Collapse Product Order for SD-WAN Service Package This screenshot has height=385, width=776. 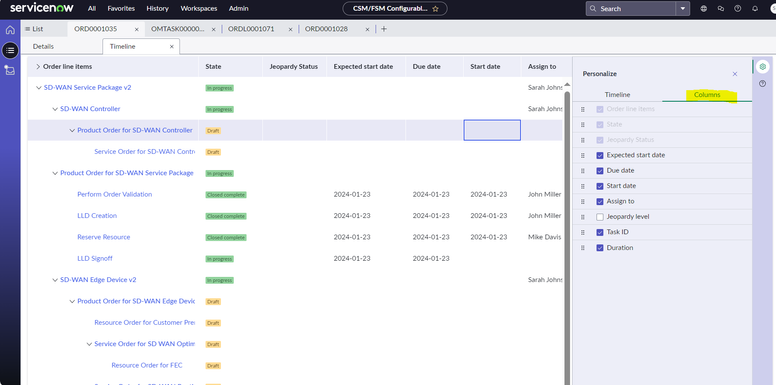click(x=55, y=173)
